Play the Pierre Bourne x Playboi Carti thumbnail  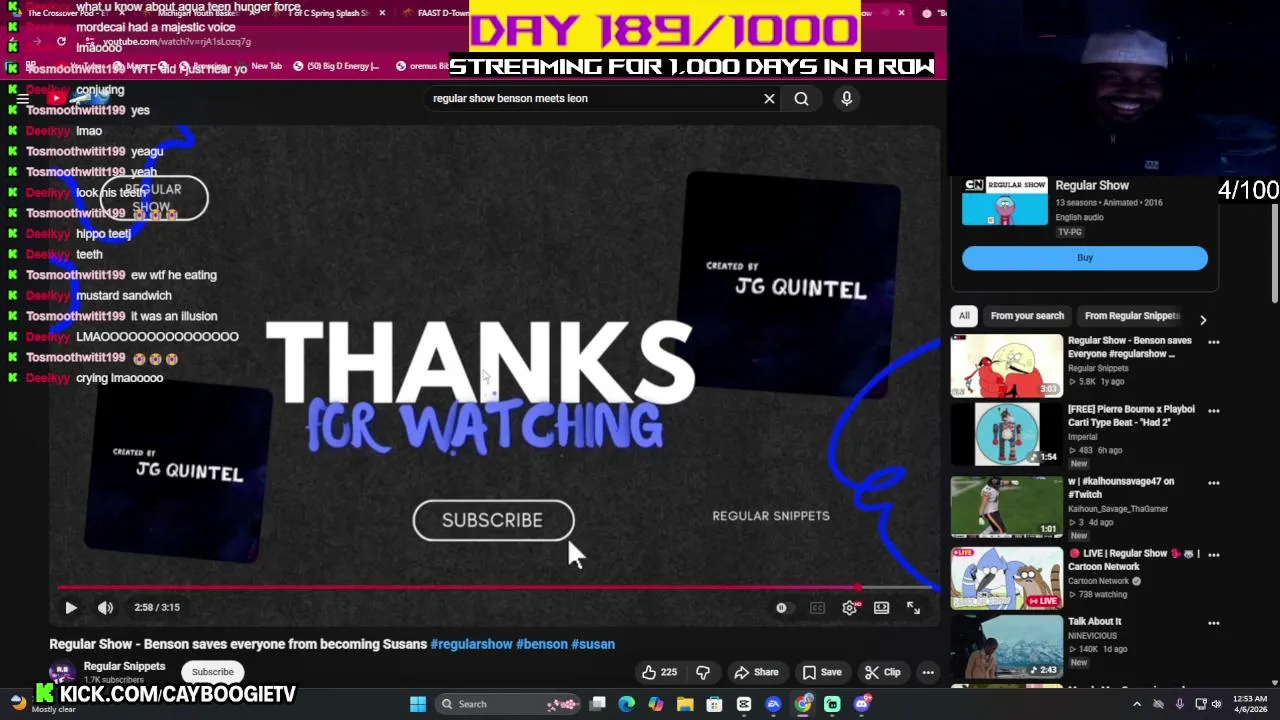(1007, 434)
